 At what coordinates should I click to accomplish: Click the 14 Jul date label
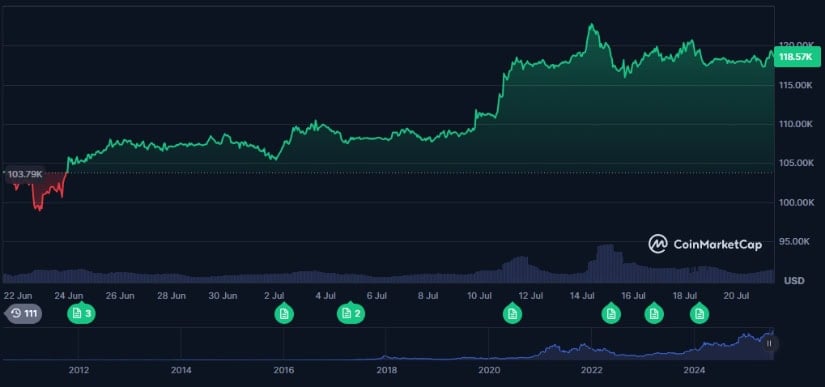tap(582, 296)
